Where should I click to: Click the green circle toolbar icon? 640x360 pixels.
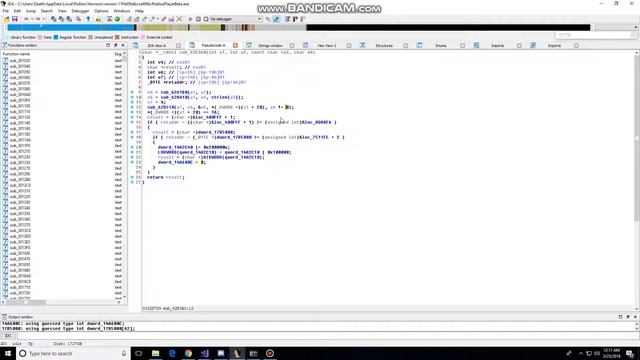[117, 19]
